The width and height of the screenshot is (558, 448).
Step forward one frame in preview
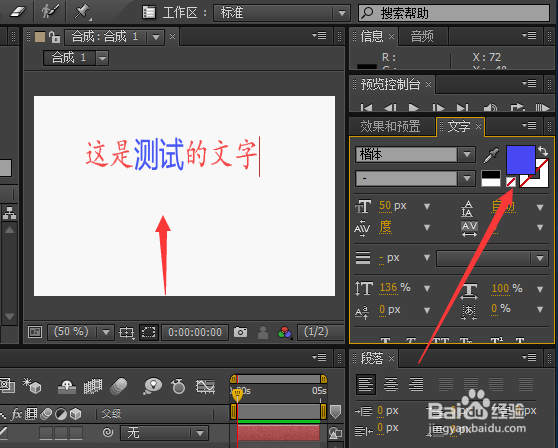point(438,107)
